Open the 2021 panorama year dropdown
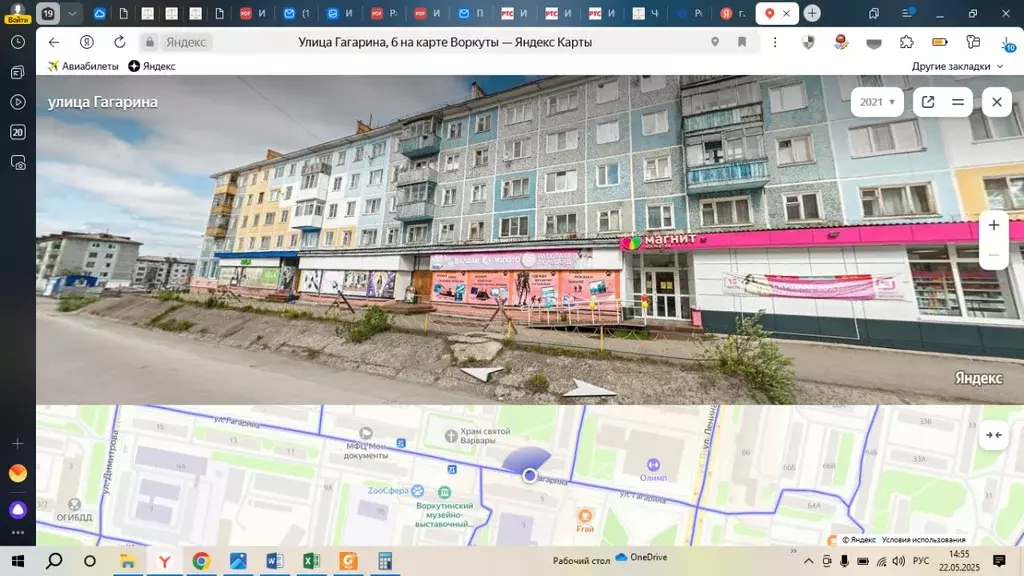Screen dimensions: 1024x576 tap(877, 102)
